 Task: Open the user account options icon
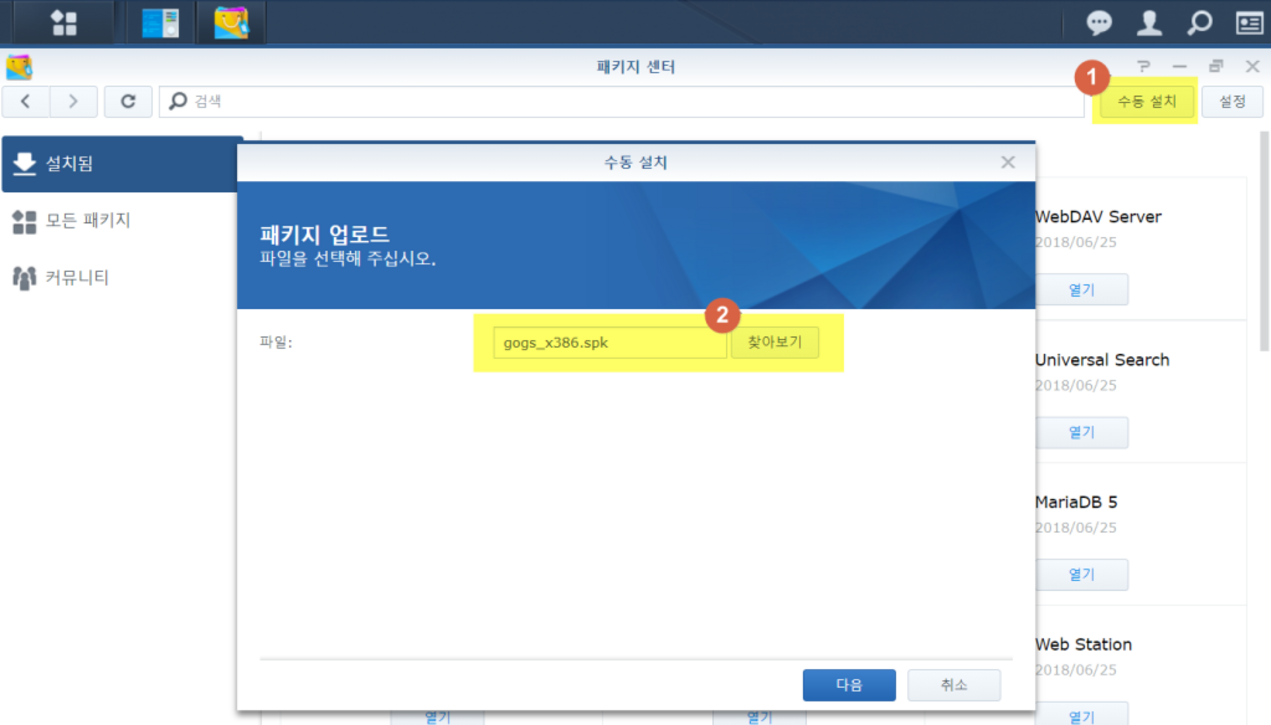[1149, 23]
